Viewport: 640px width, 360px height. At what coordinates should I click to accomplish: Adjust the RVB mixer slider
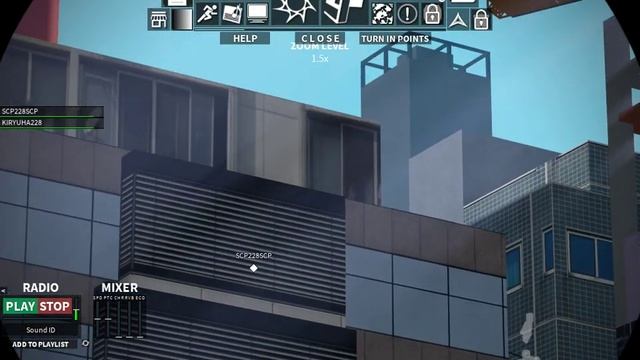pyautogui.click(x=129, y=319)
